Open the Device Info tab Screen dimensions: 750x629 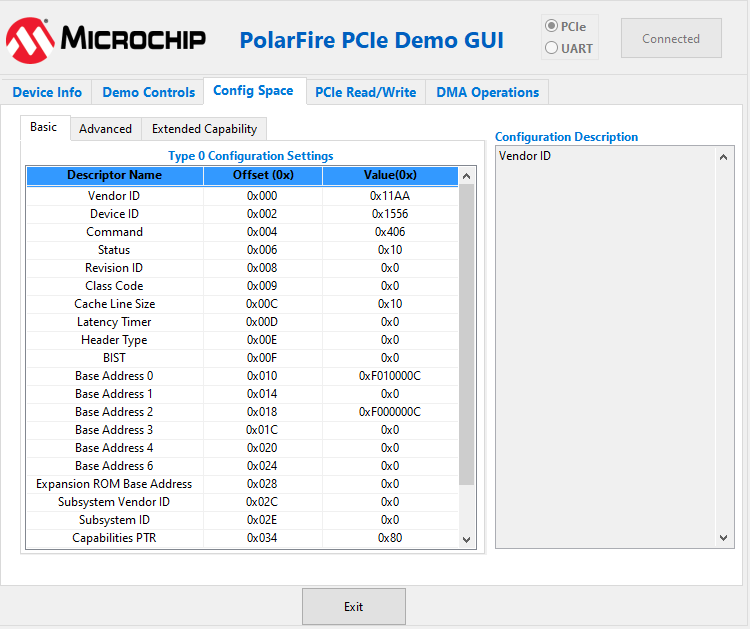(47, 92)
